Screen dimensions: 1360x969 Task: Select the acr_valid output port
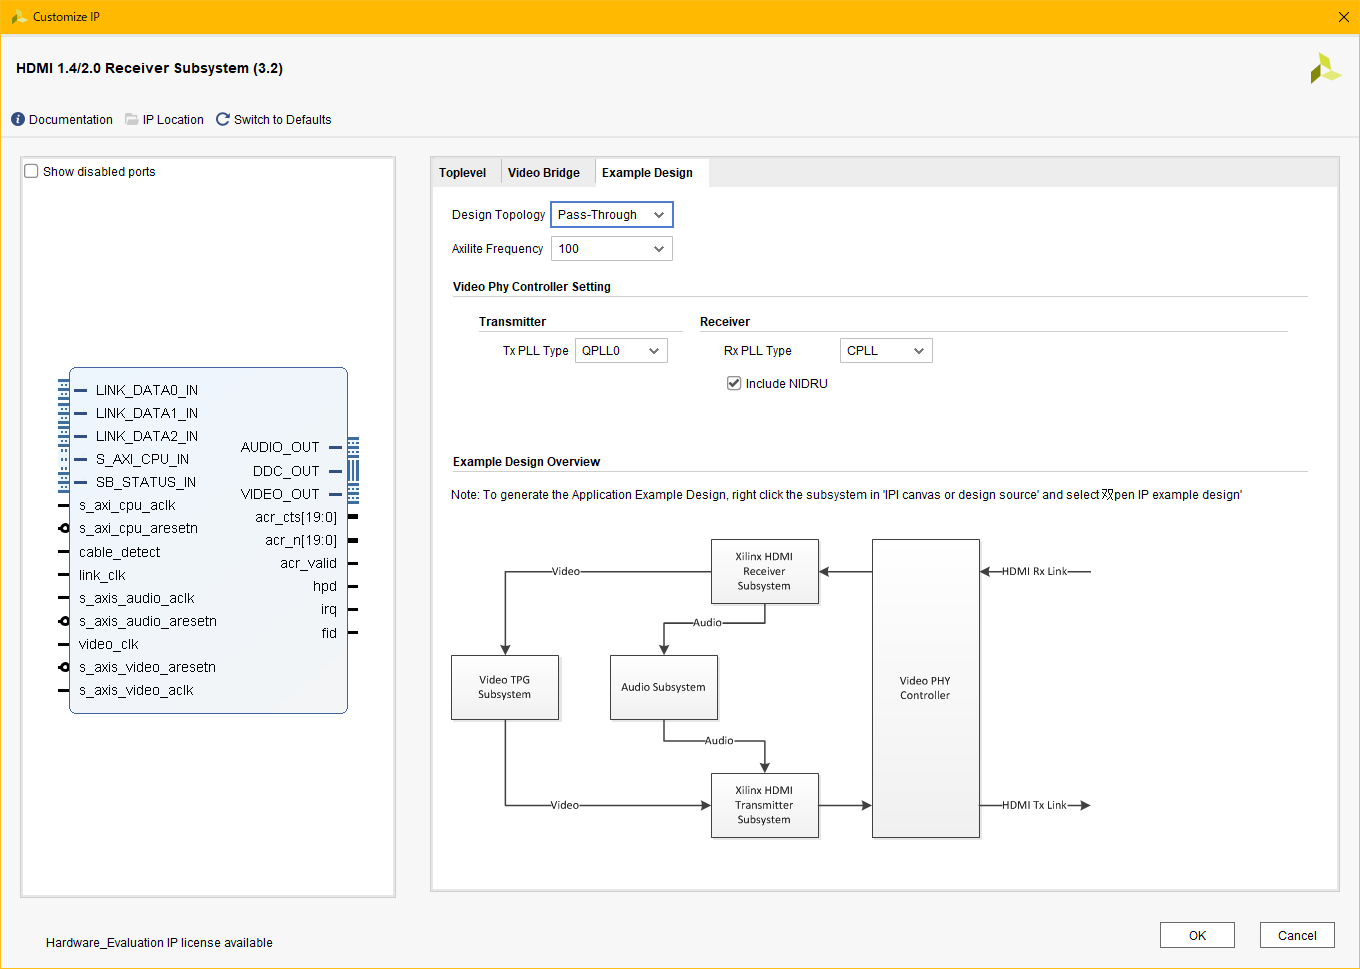[x=308, y=563]
